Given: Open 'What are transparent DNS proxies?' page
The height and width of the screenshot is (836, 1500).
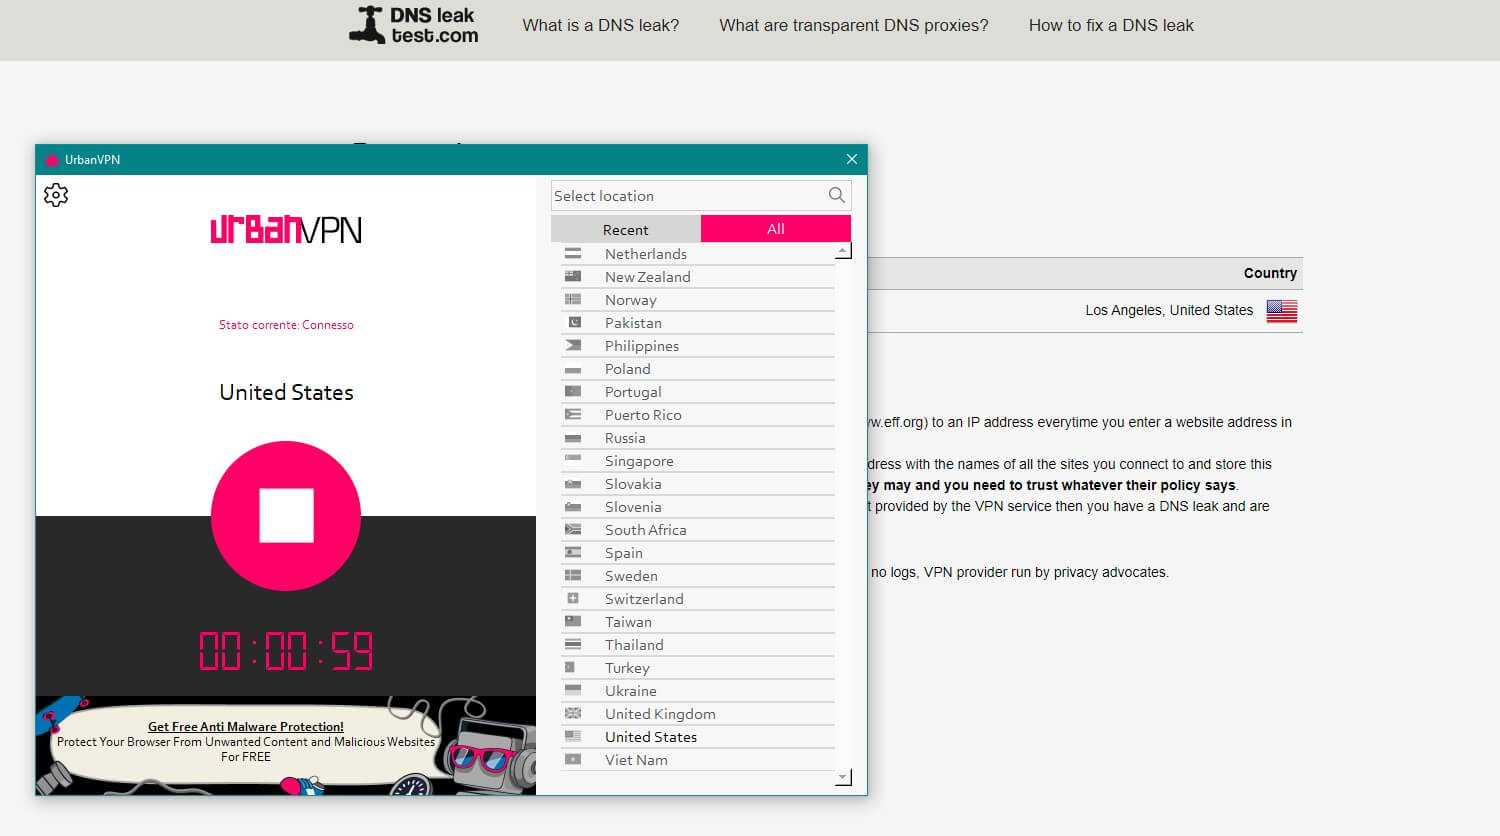Looking at the screenshot, I should click(853, 25).
